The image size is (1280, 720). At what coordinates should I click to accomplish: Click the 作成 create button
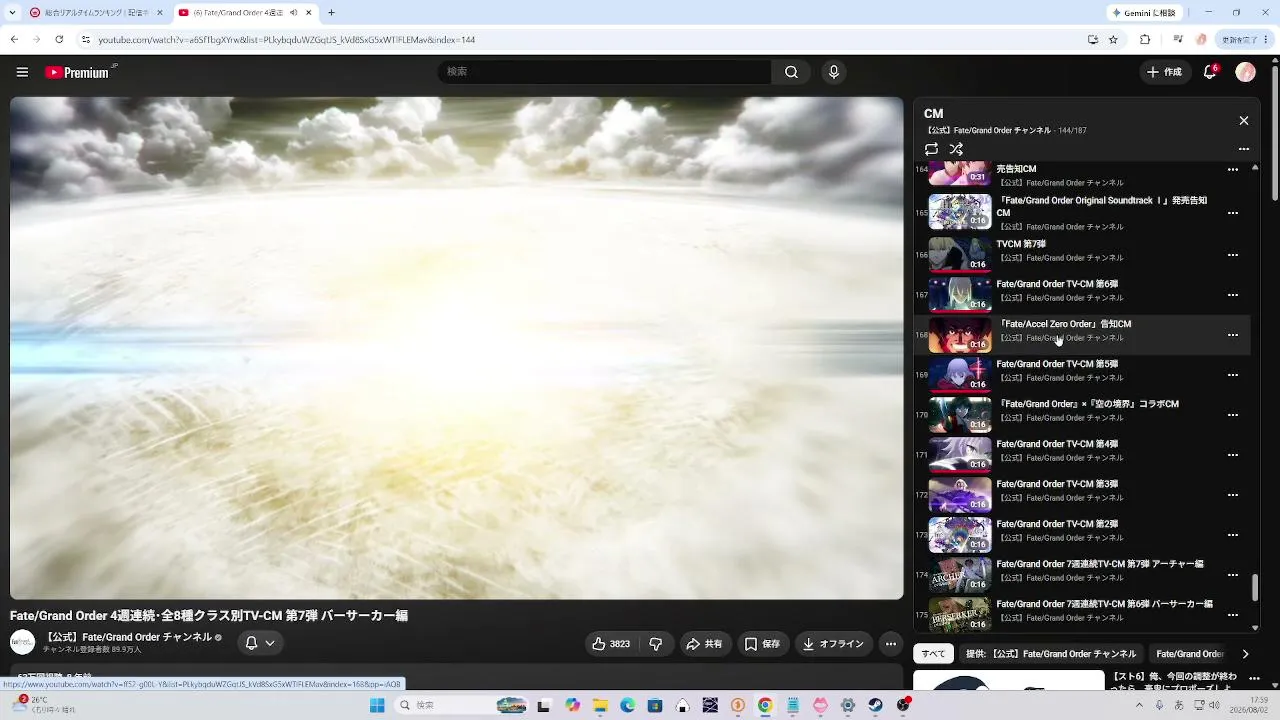[x=1165, y=72]
